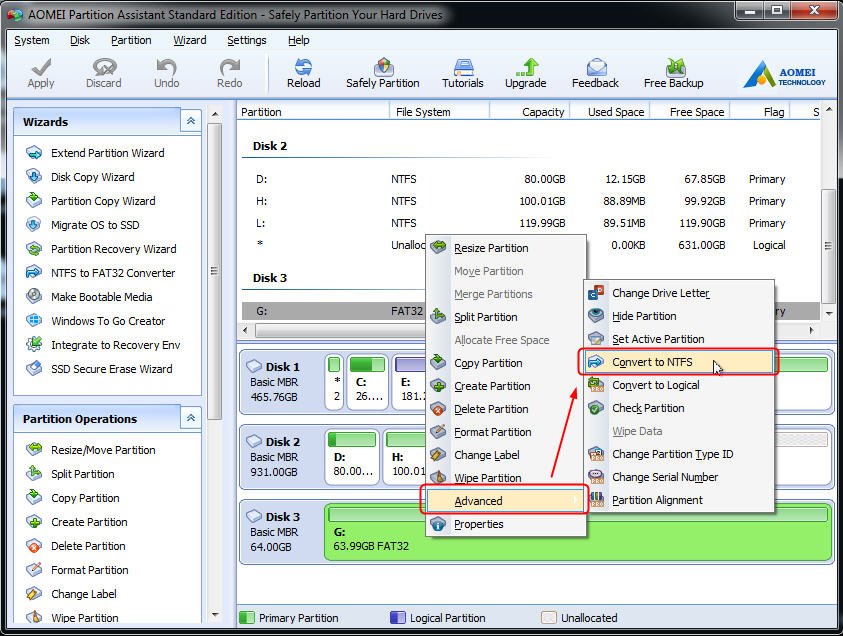Image resolution: width=843 pixels, height=636 pixels.
Task: Collapse the Wizards panel
Action: click(x=191, y=122)
